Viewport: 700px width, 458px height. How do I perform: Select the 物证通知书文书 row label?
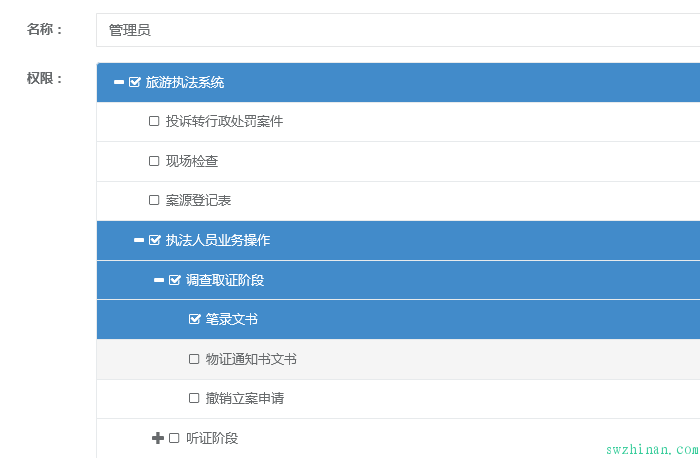[x=251, y=359]
